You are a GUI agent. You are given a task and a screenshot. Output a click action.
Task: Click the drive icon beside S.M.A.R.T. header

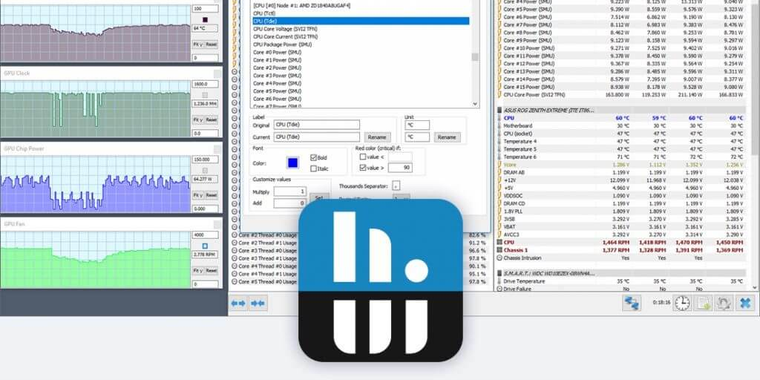[x=500, y=273]
